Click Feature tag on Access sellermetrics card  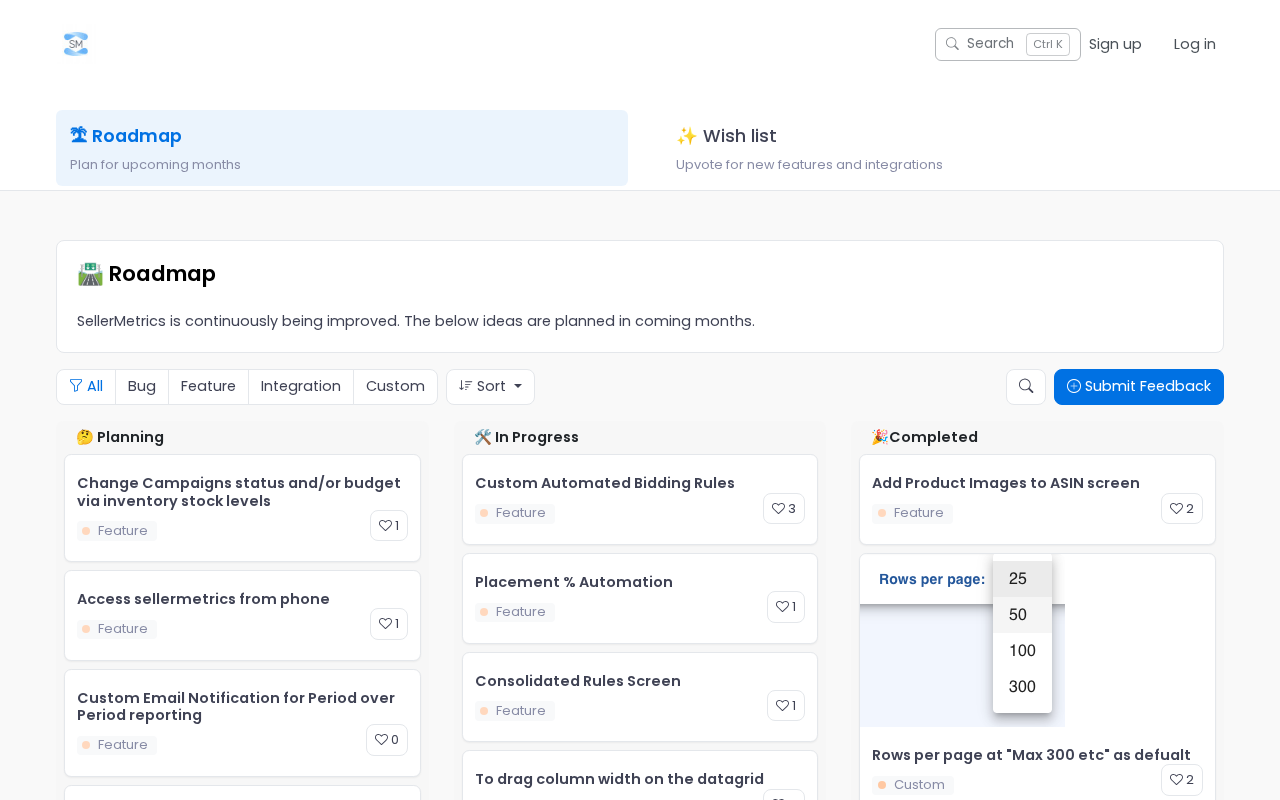click(117, 629)
